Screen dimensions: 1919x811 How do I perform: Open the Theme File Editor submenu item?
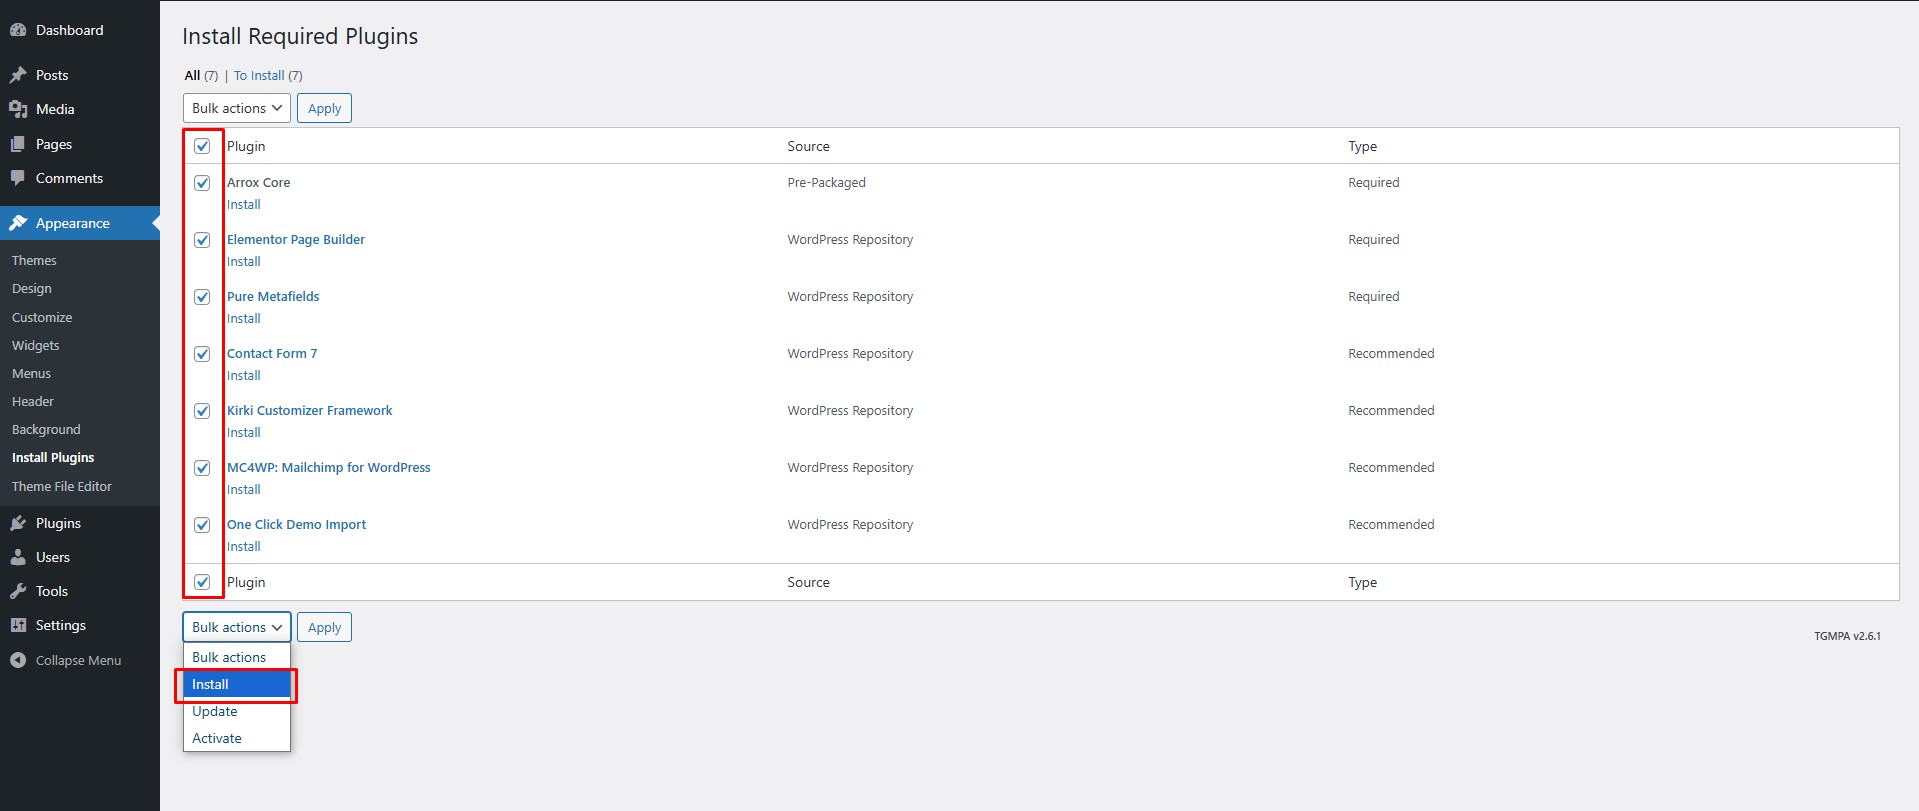62,486
